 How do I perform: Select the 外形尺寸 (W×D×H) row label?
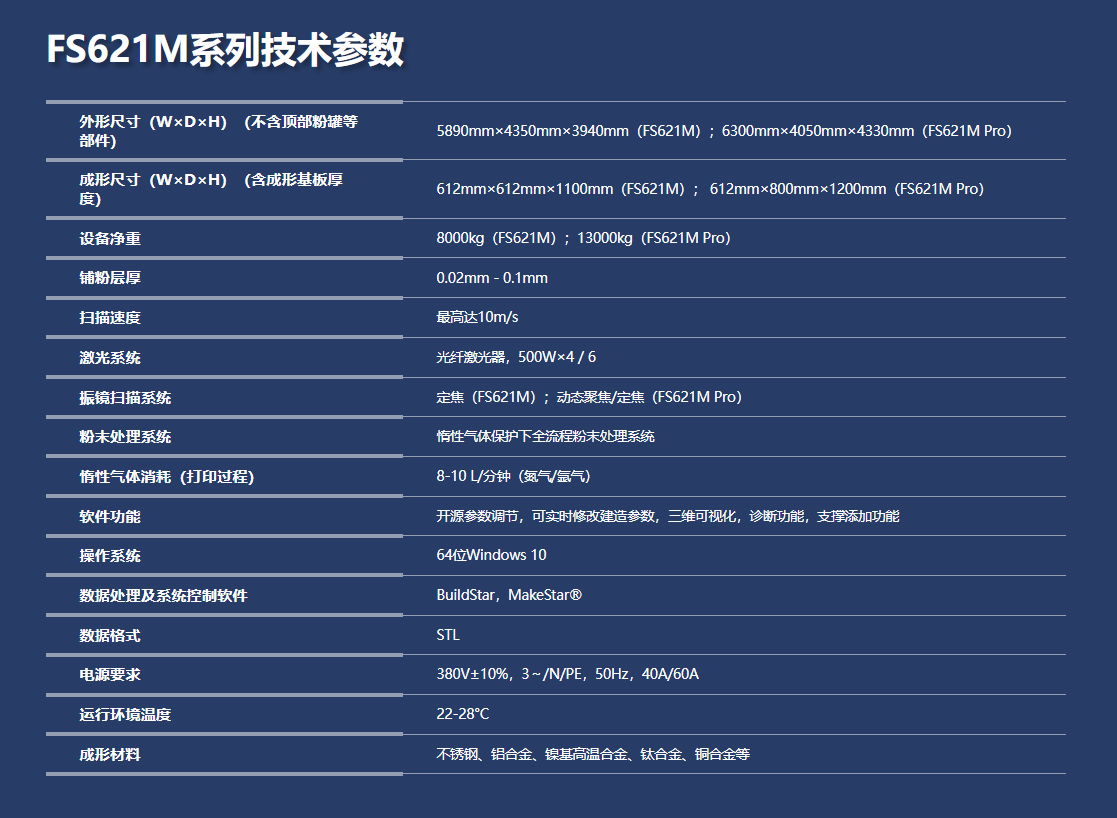pos(218,131)
